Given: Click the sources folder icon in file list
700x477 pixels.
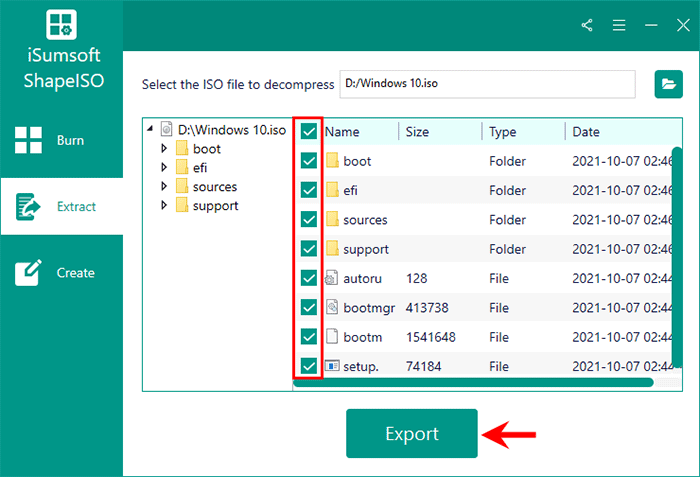Looking at the screenshot, I should click(x=332, y=219).
